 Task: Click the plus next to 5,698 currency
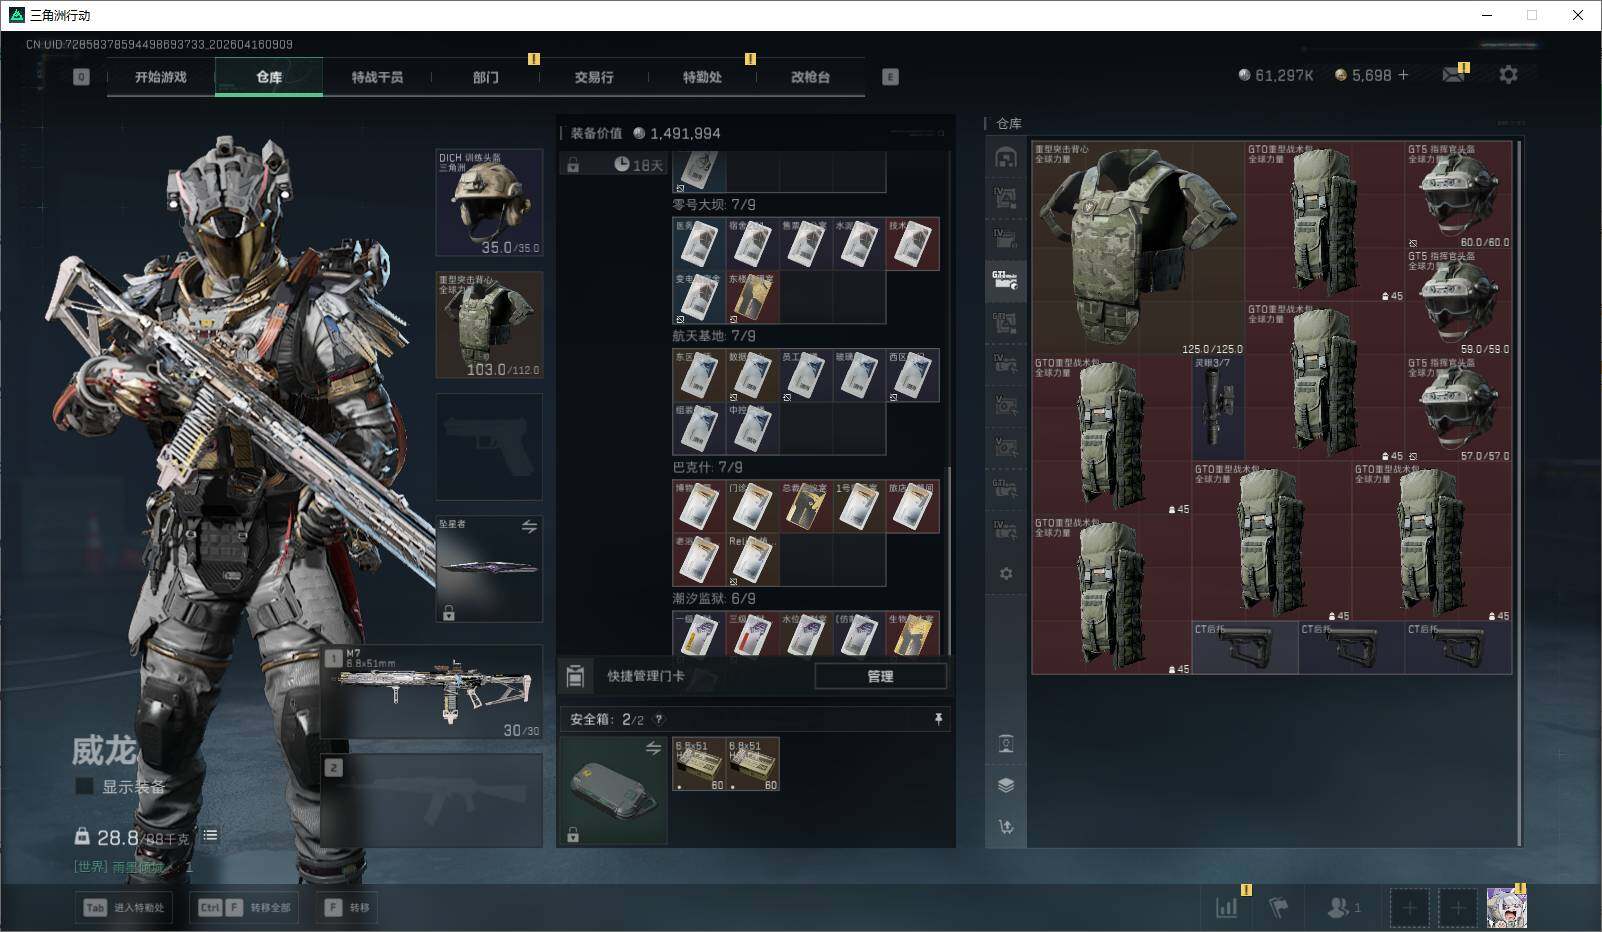click(1403, 75)
